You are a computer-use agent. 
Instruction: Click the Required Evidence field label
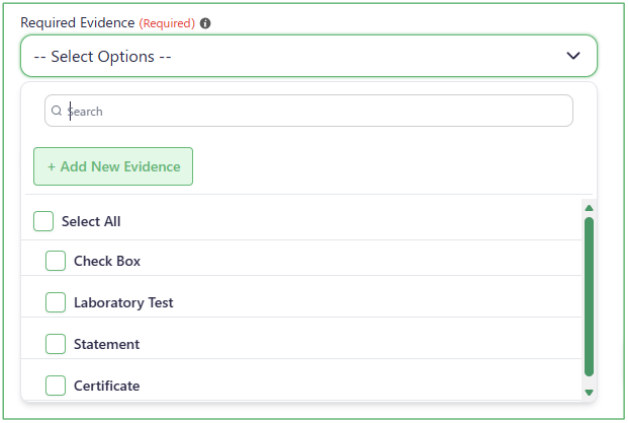pos(77,23)
